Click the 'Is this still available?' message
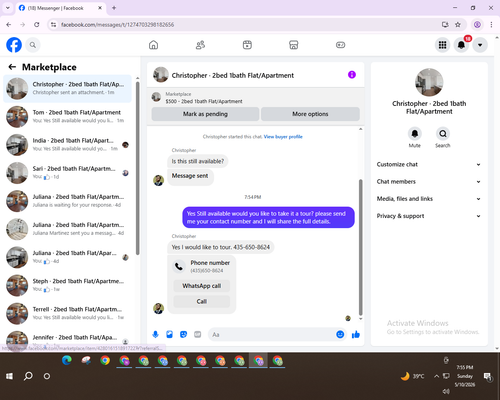Image resolution: width=500 pixels, height=400 pixels. pyautogui.click(x=198, y=161)
